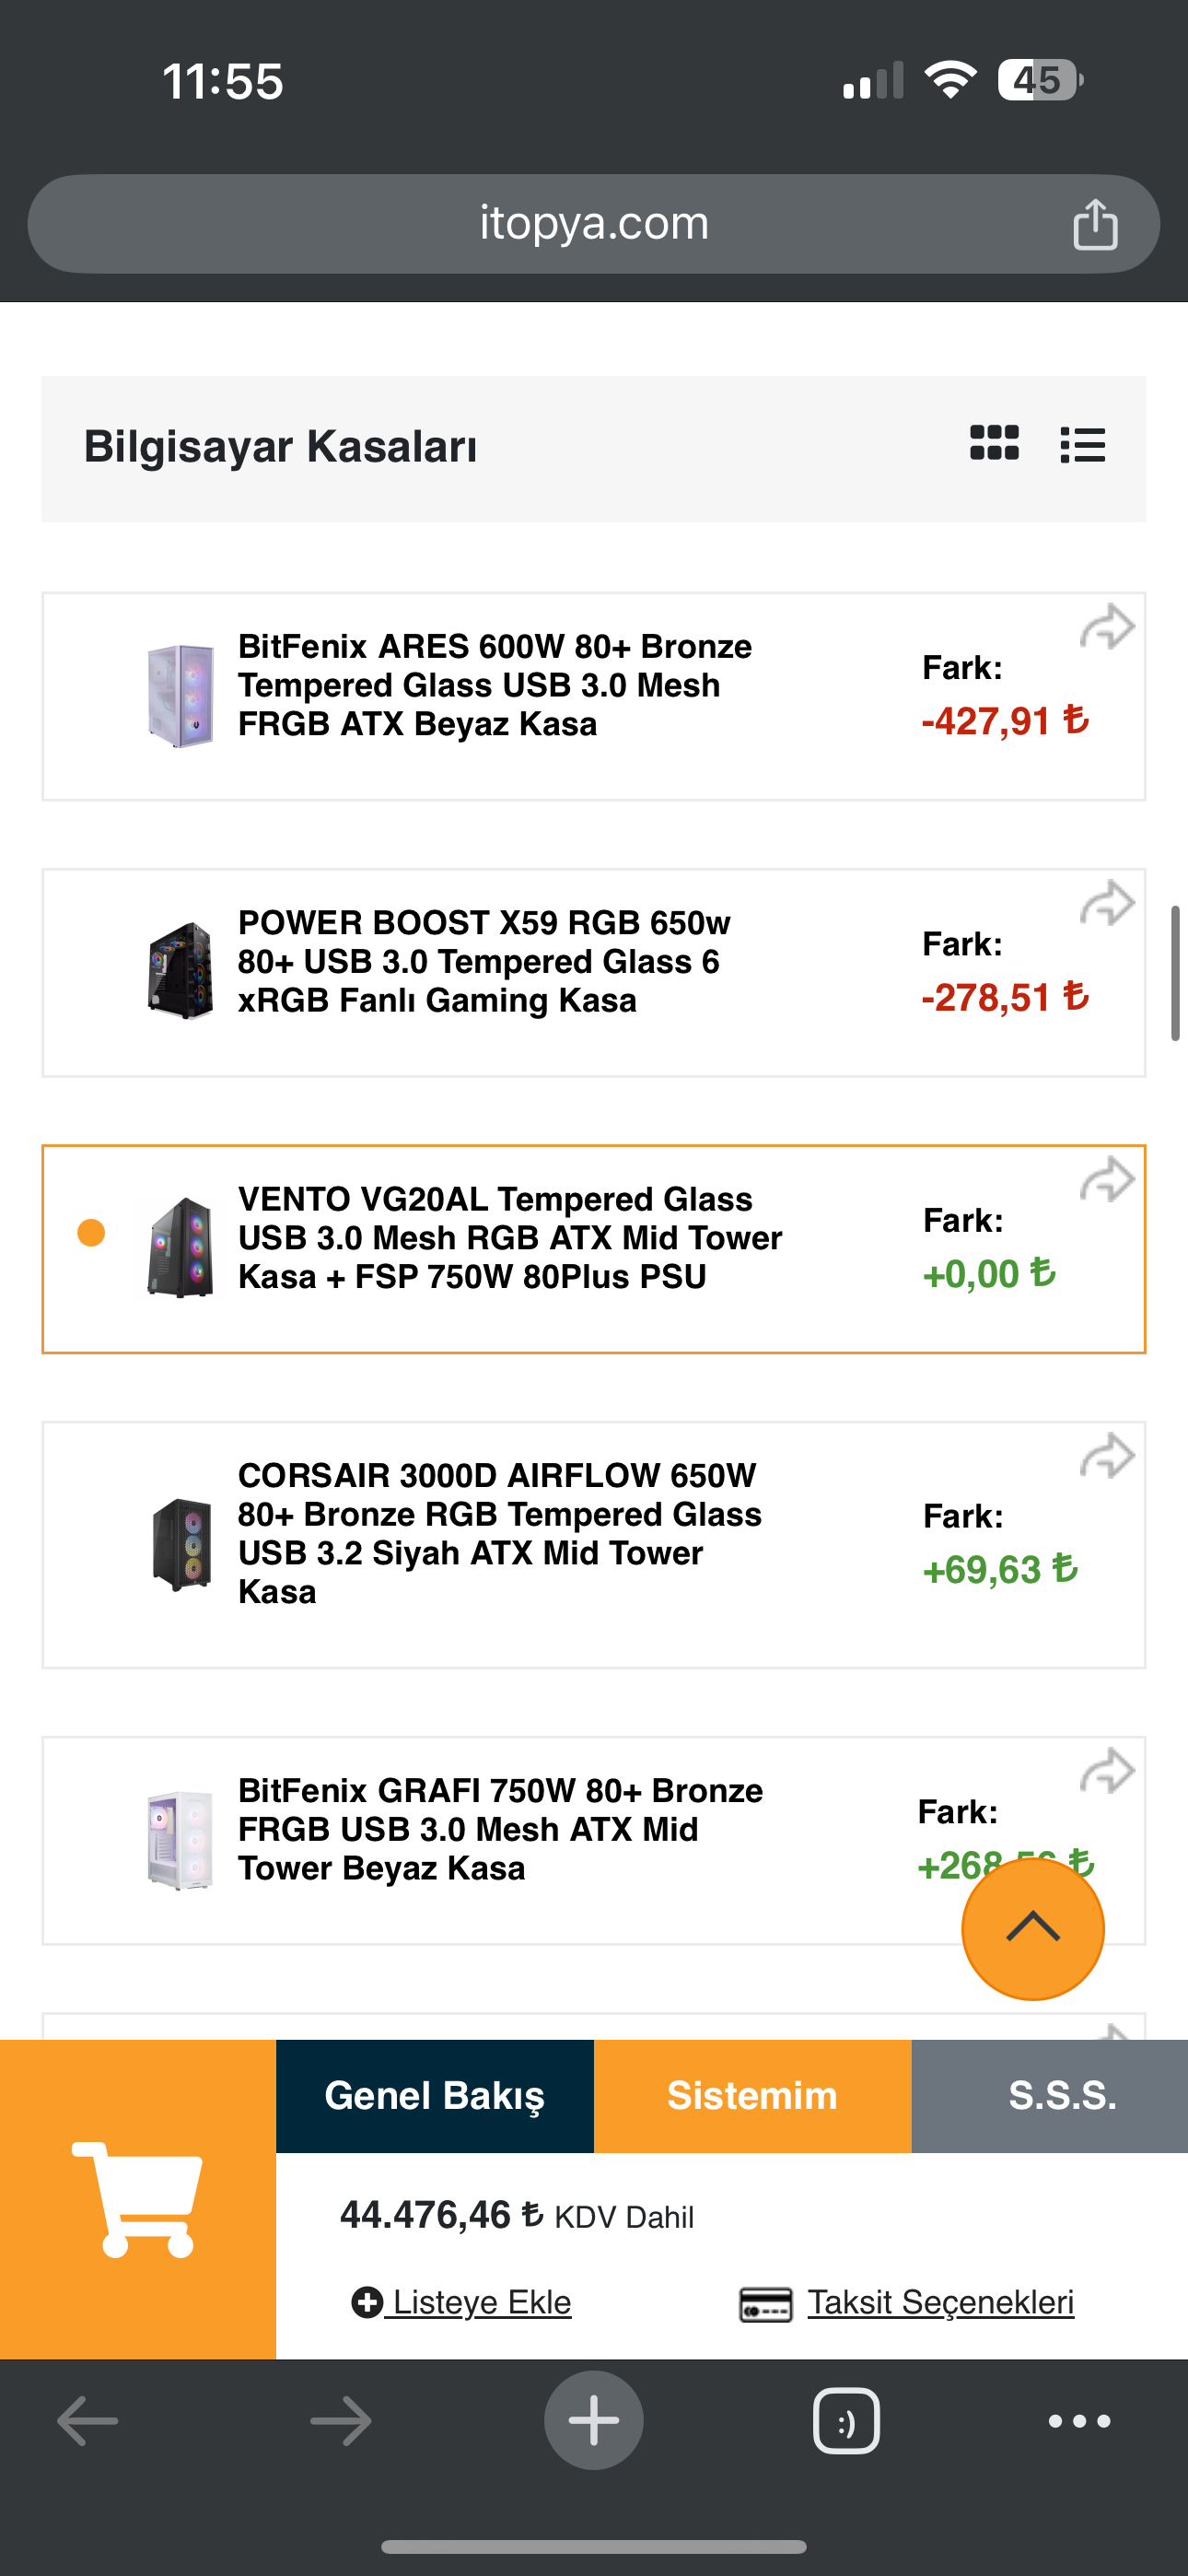1188x2576 pixels.
Task: Open the shopping cart icon
Action: pos(138,2198)
